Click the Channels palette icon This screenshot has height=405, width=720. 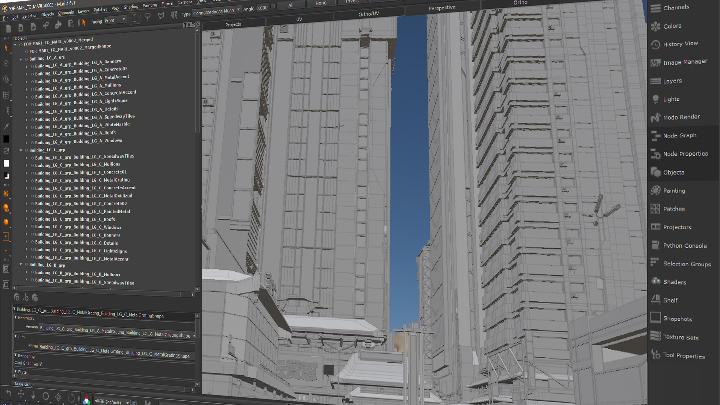coord(653,8)
